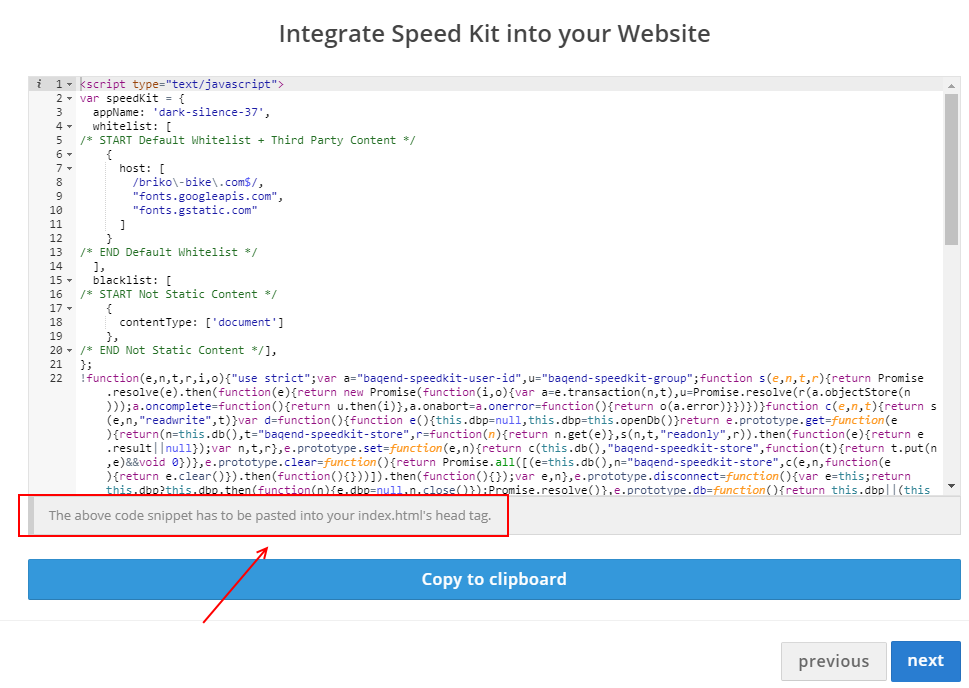
Task: Click the code editor scrollbar up arrow
Action: [x=951, y=85]
